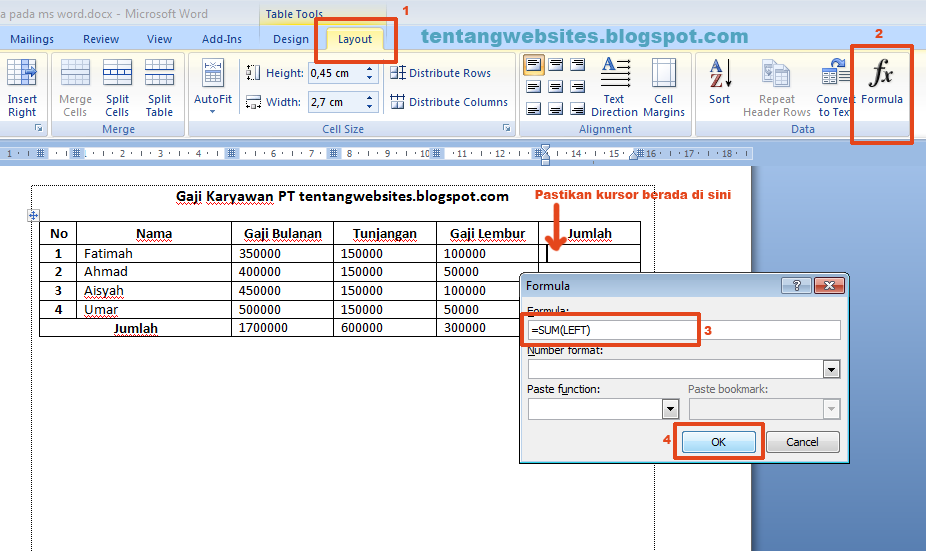Click the Text Direction icon
This screenshot has width=926, height=551.
[x=614, y=87]
